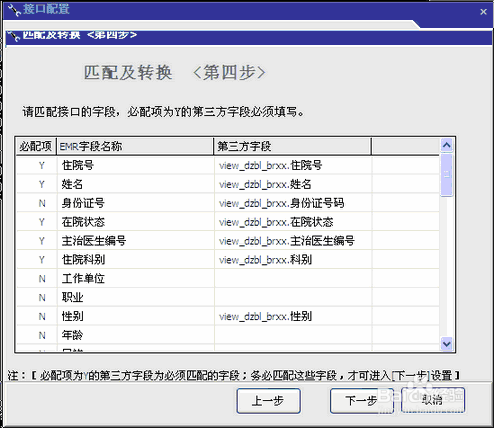The image size is (494, 428).
Task: Select the EMR field cell 姓名
Action: tap(136, 184)
